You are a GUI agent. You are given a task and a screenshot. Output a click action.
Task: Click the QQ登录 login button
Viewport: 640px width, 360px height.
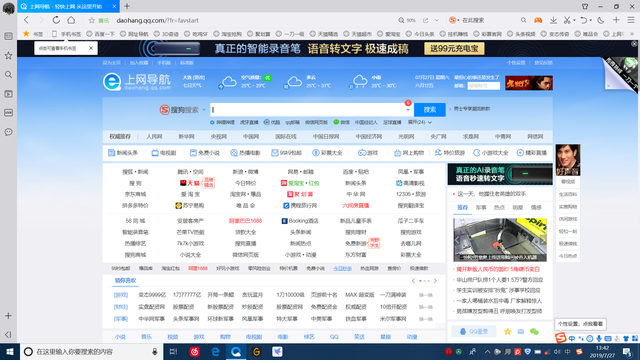click(x=473, y=331)
